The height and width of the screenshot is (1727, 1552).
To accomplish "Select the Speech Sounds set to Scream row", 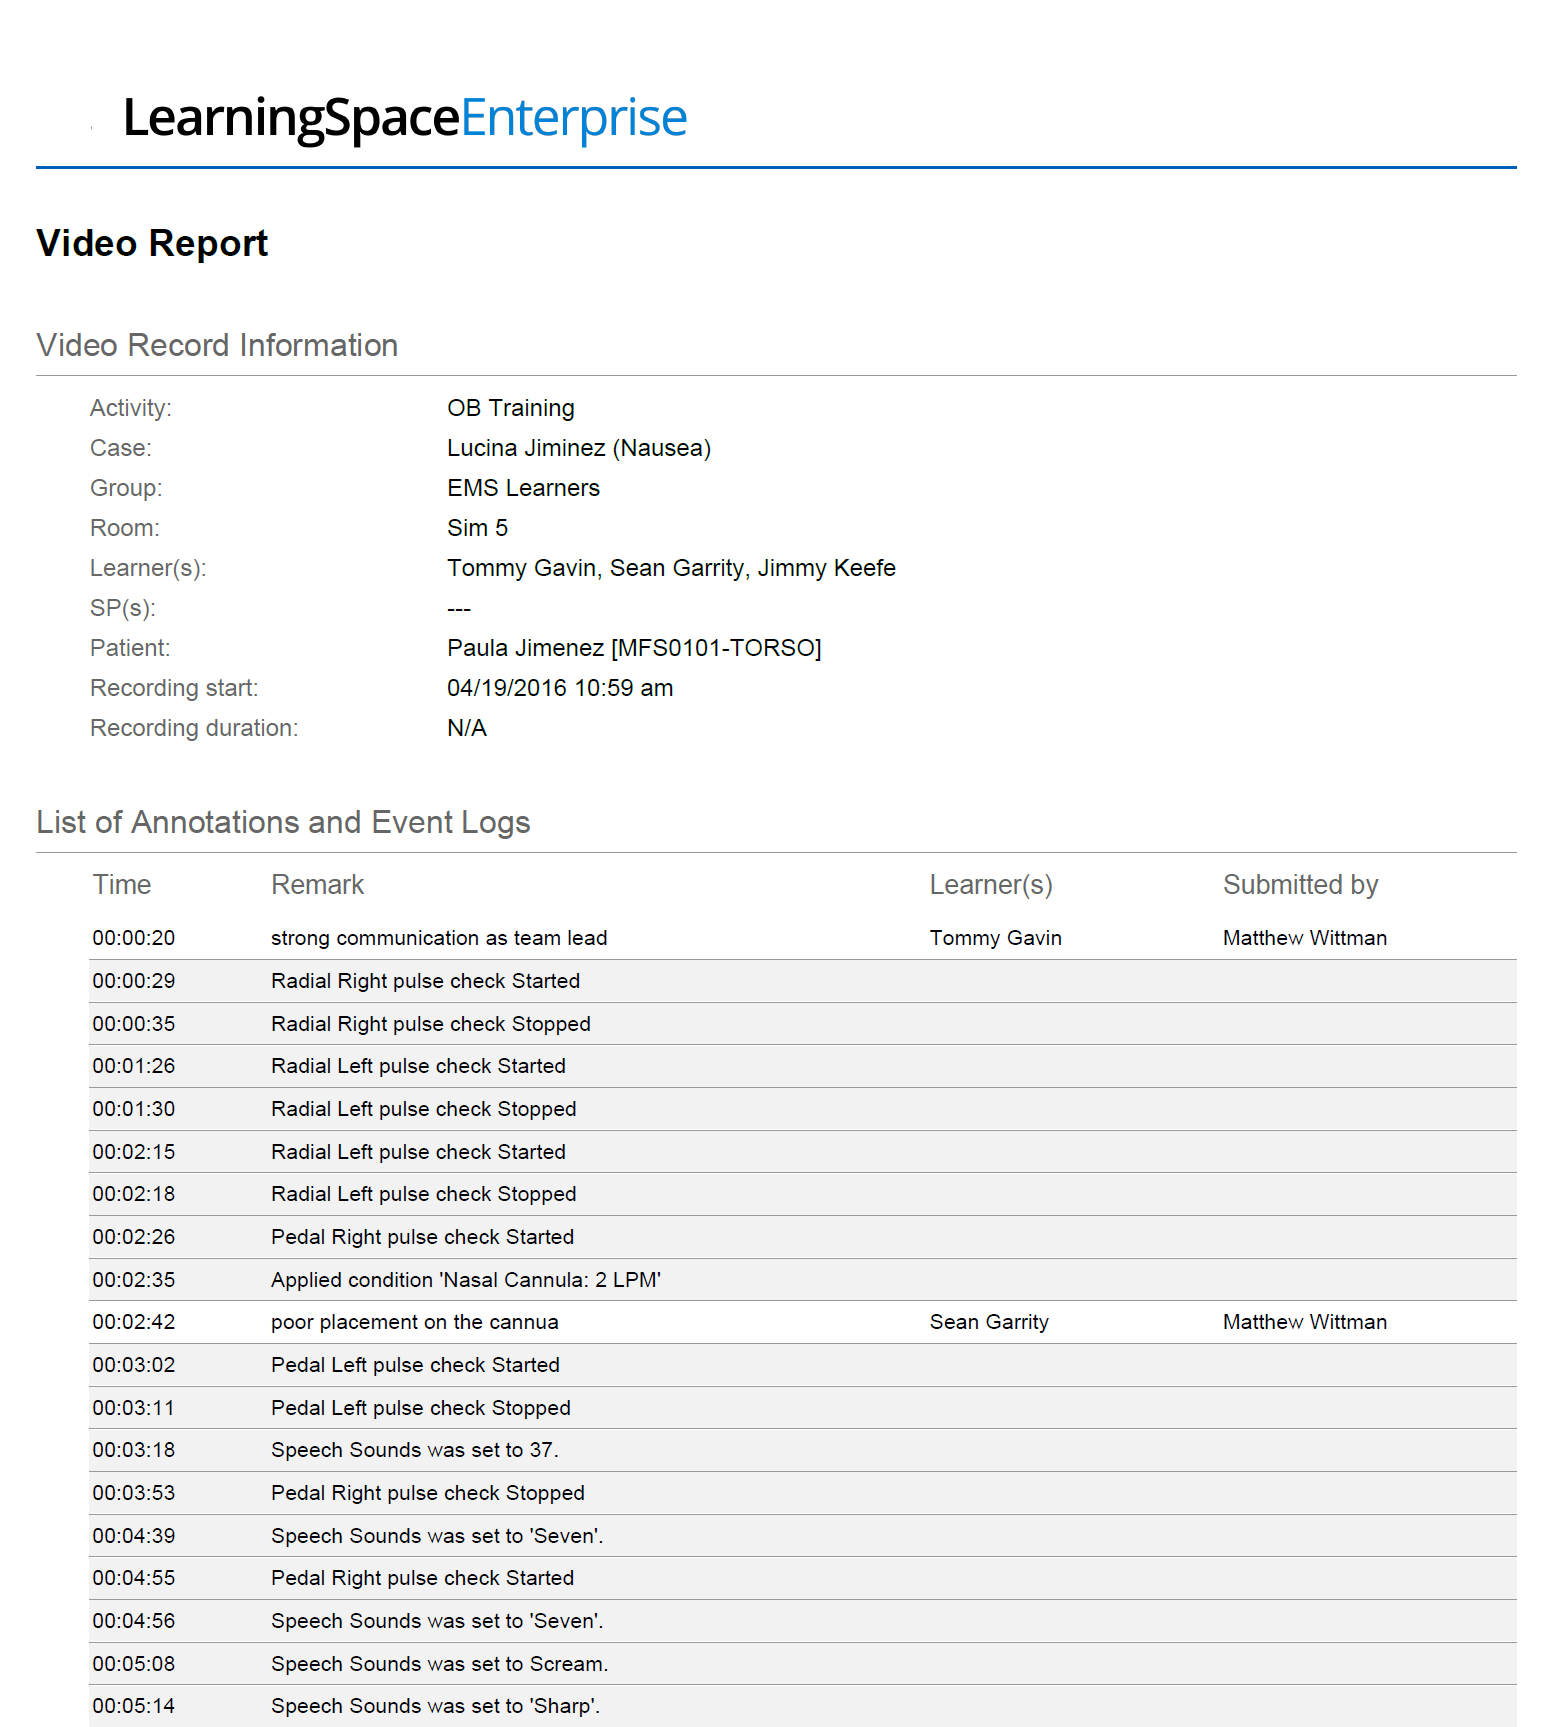I will [x=802, y=1664].
